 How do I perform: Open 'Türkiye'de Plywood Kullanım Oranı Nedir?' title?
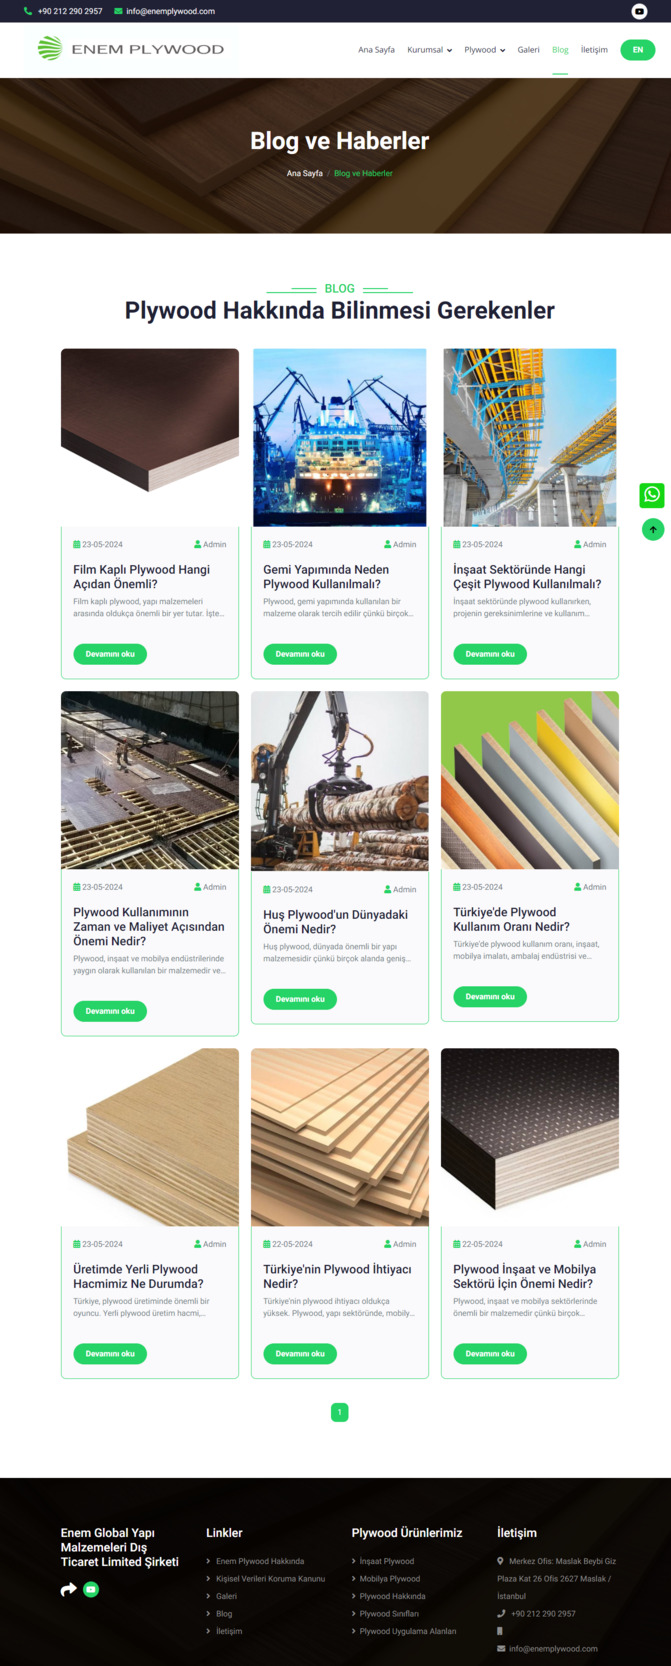pyautogui.click(x=511, y=919)
